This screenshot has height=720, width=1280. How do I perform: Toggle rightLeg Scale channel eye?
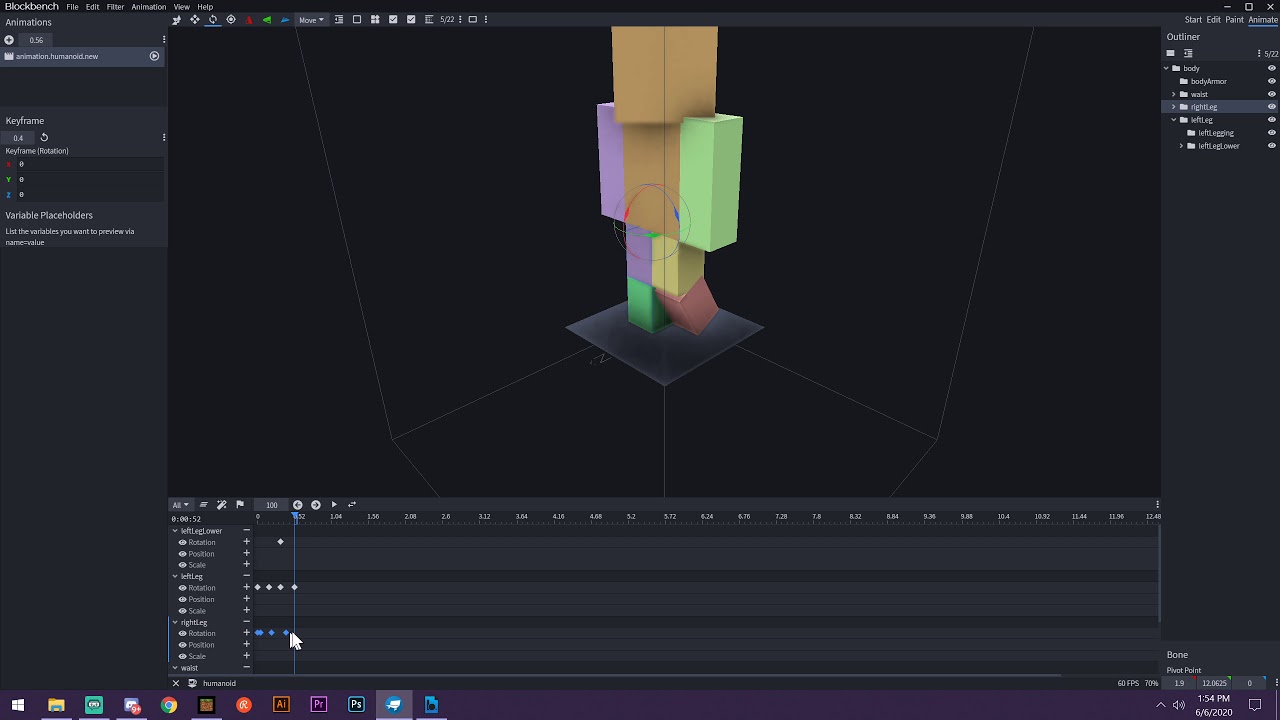point(183,657)
